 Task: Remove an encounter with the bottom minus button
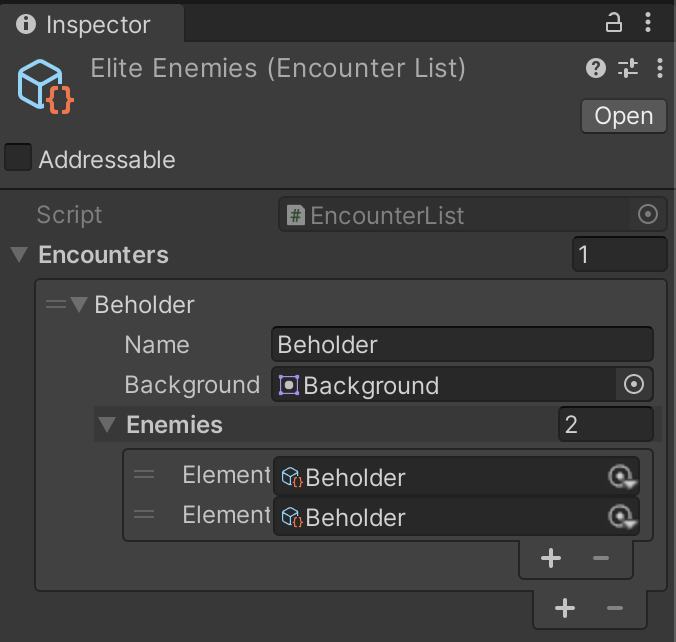[x=614, y=608]
